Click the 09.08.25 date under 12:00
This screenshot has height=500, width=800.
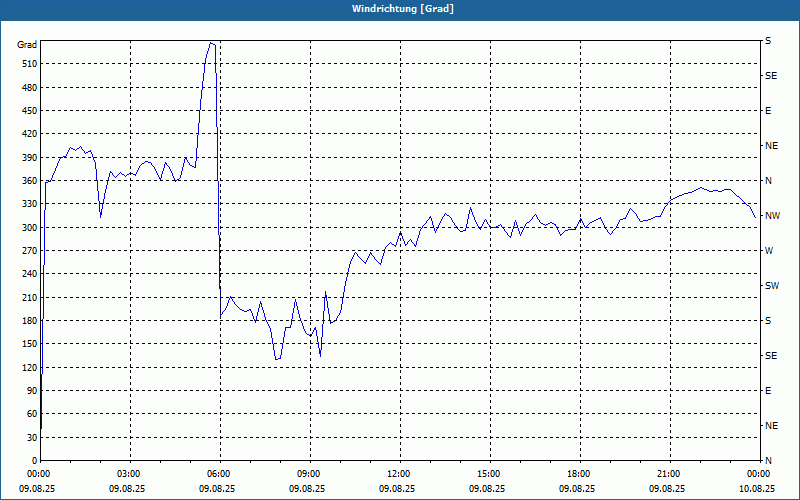tap(397, 488)
